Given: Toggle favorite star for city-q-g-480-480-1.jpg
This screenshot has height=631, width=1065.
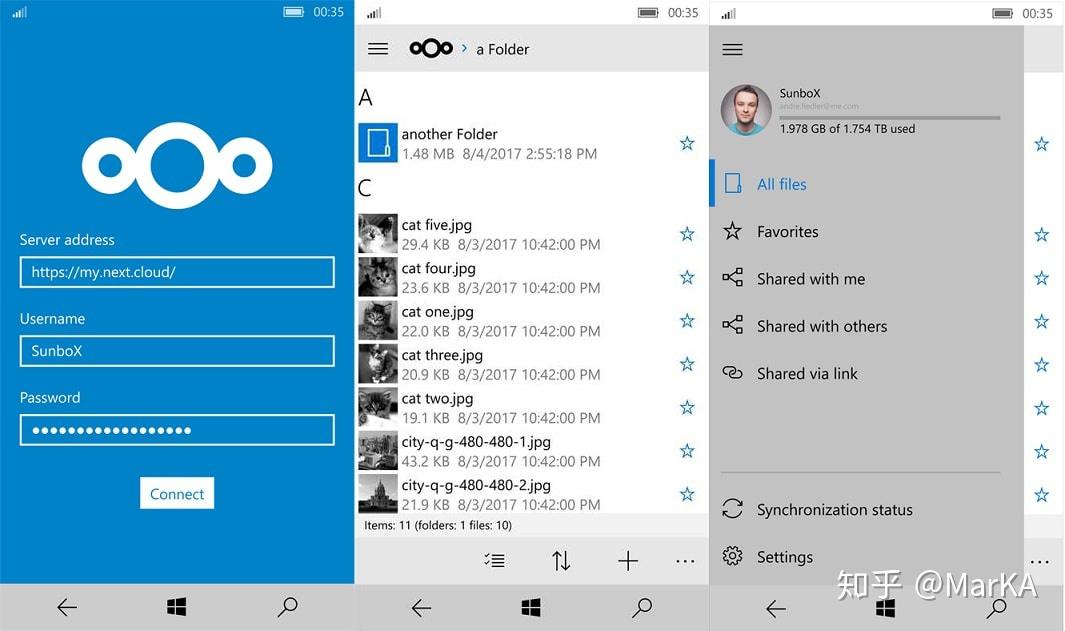Looking at the screenshot, I should coord(687,451).
